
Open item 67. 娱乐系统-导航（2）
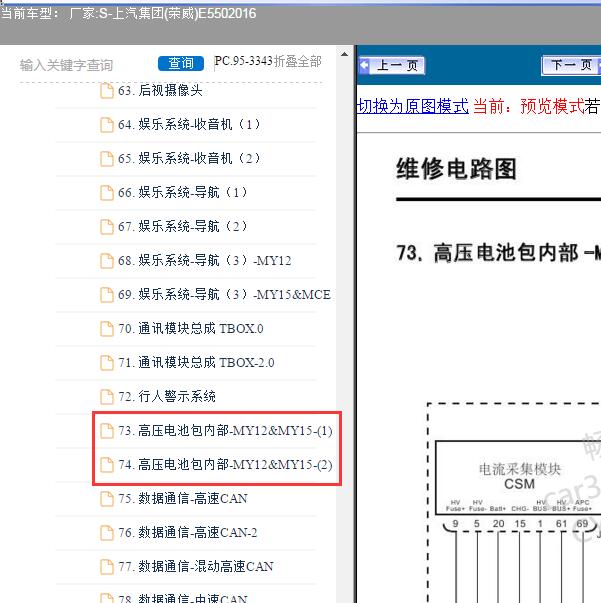pos(183,226)
